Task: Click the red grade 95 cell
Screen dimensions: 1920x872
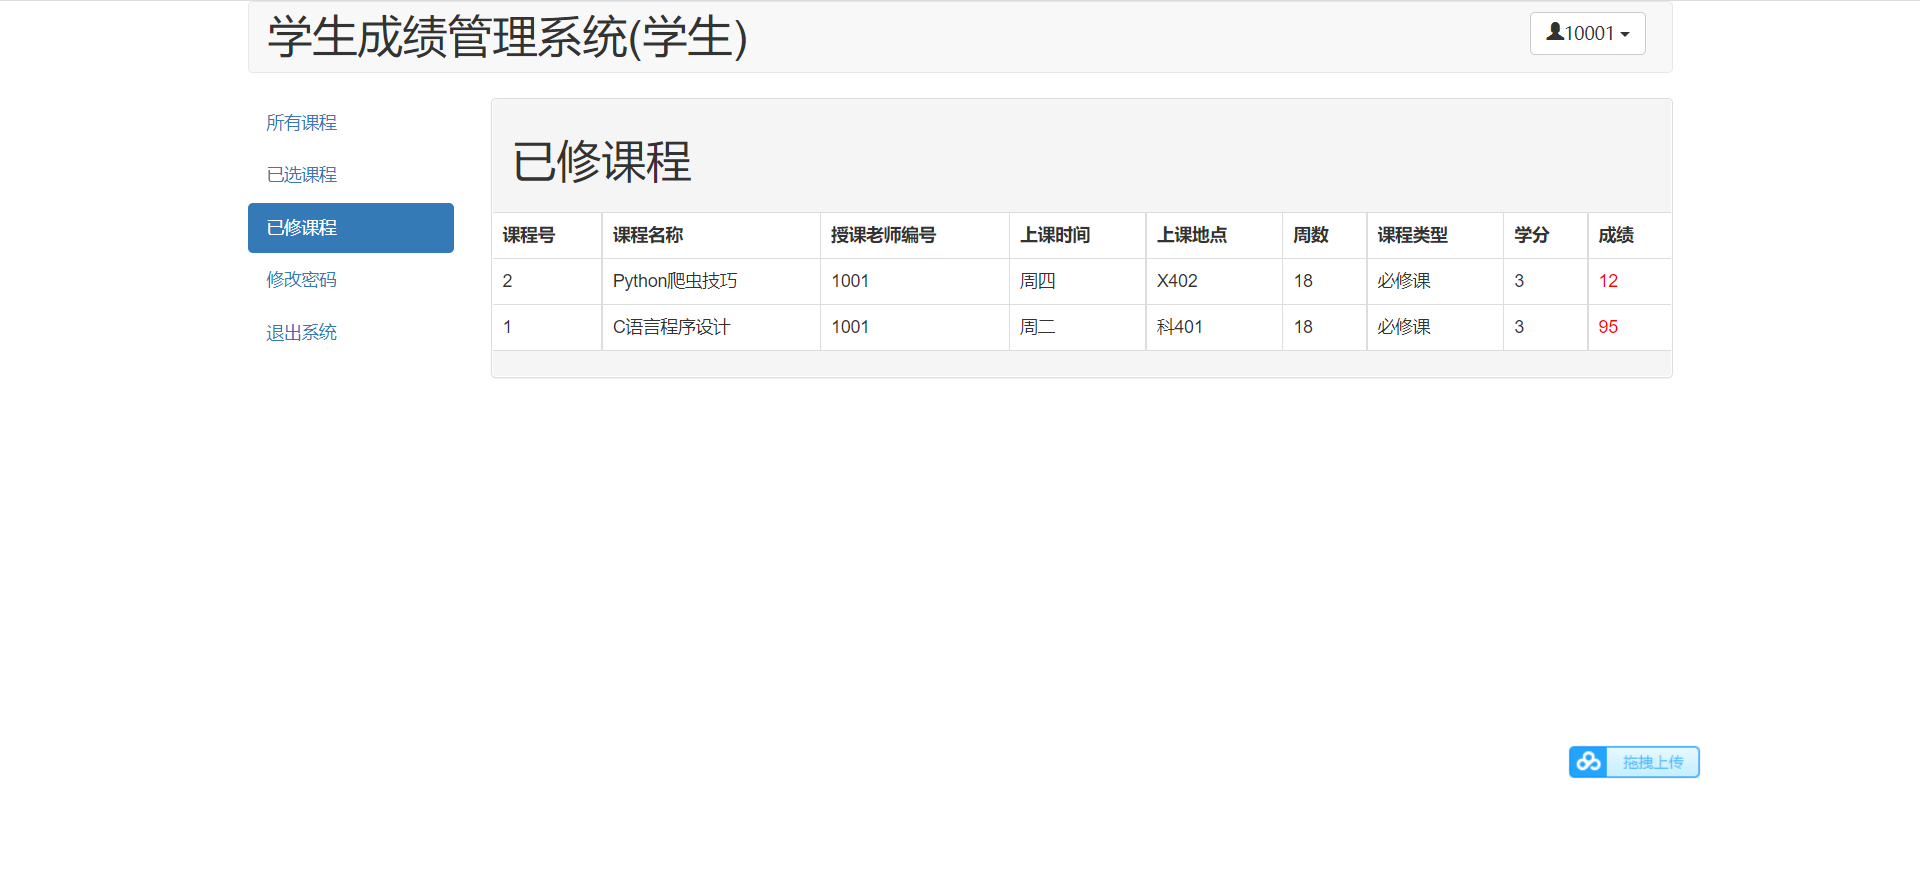Action: 1630,327
